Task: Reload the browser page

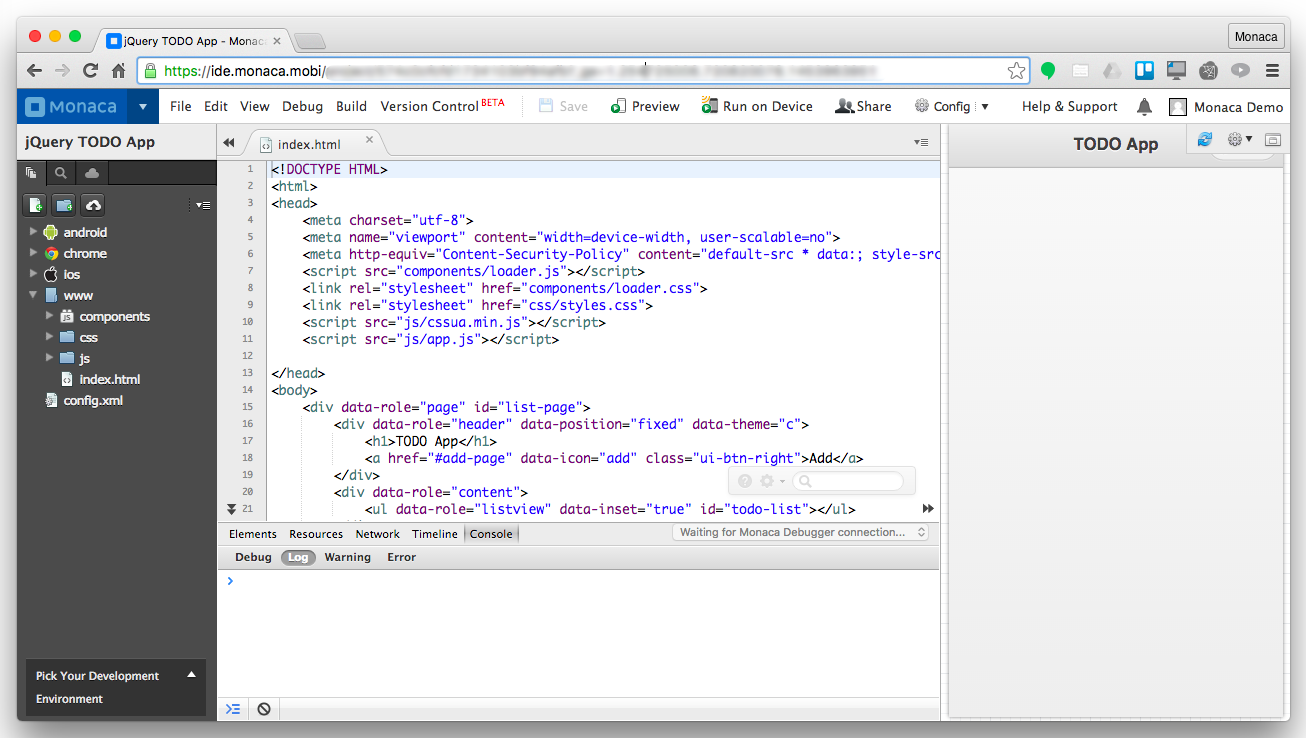Action: click(x=90, y=71)
